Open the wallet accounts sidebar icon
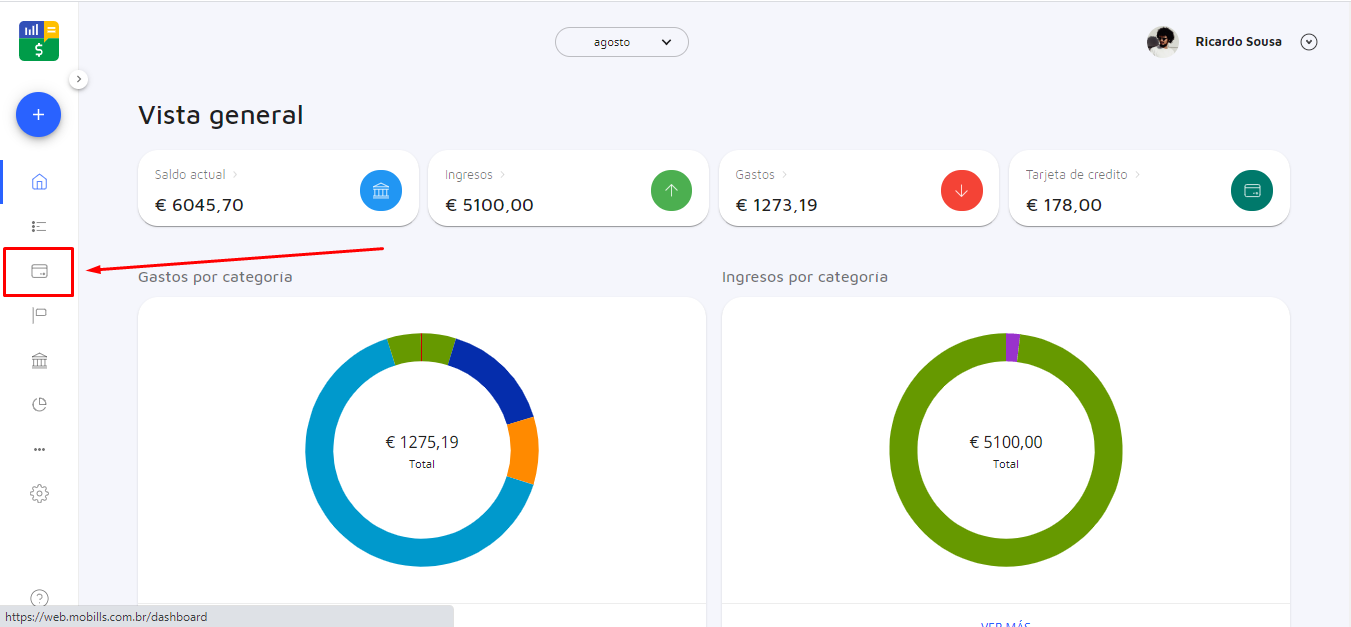The image size is (1351, 627). [39, 271]
